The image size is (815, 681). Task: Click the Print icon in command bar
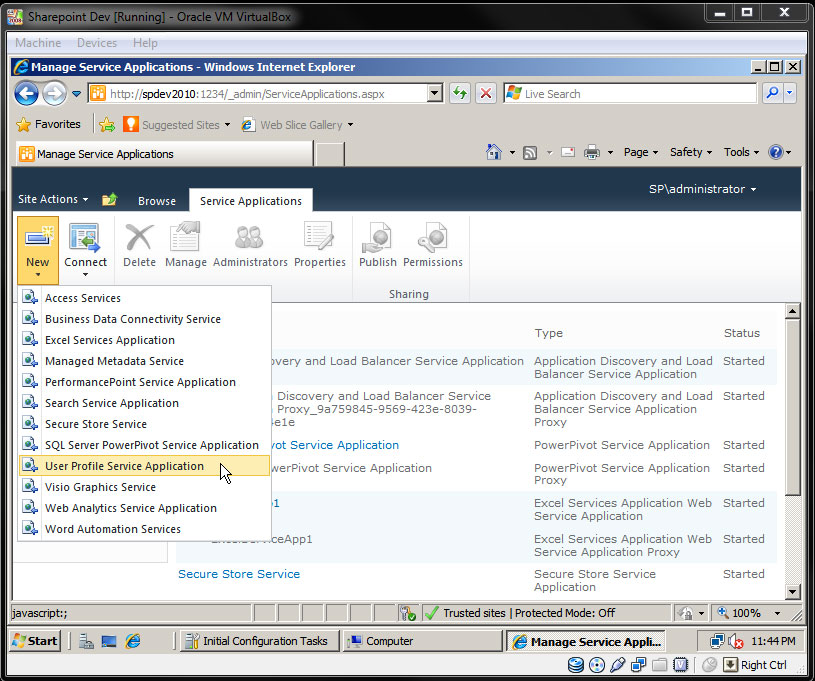(591, 152)
